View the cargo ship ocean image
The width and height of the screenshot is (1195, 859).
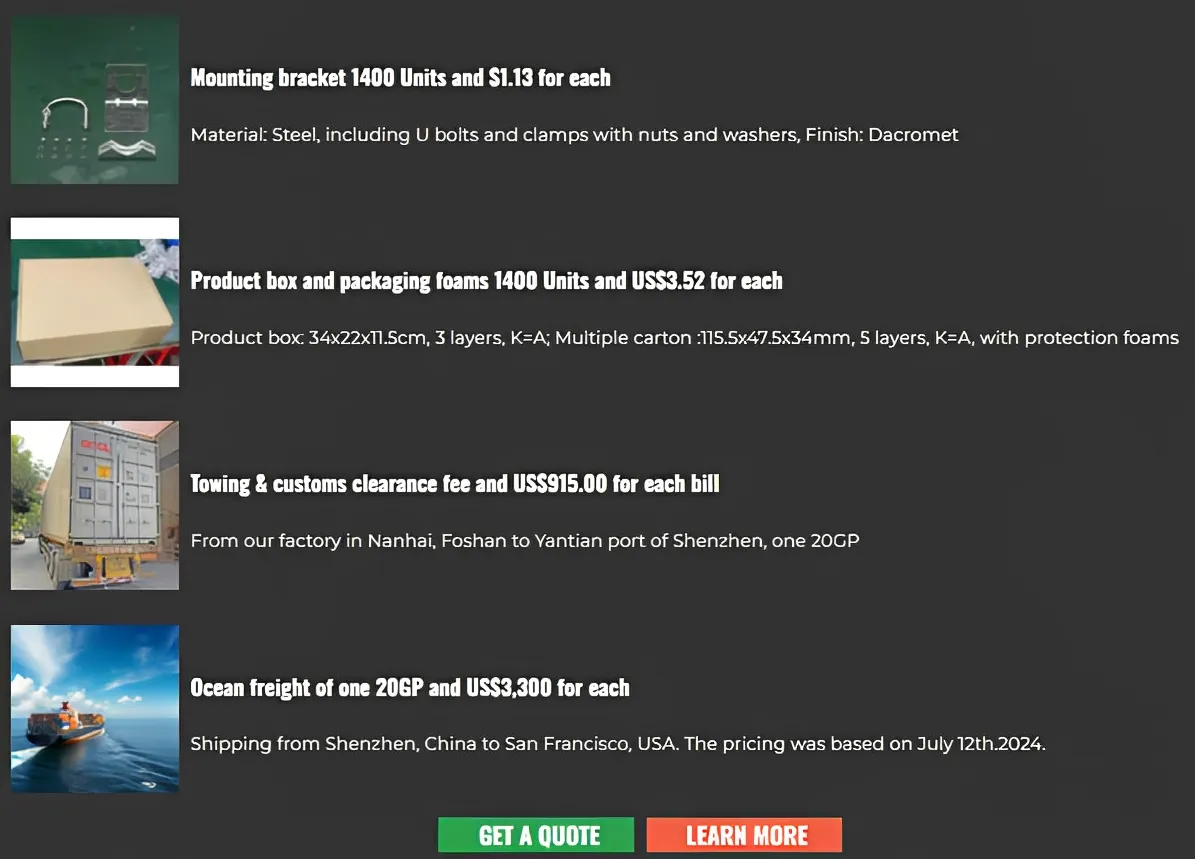pyautogui.click(x=95, y=709)
